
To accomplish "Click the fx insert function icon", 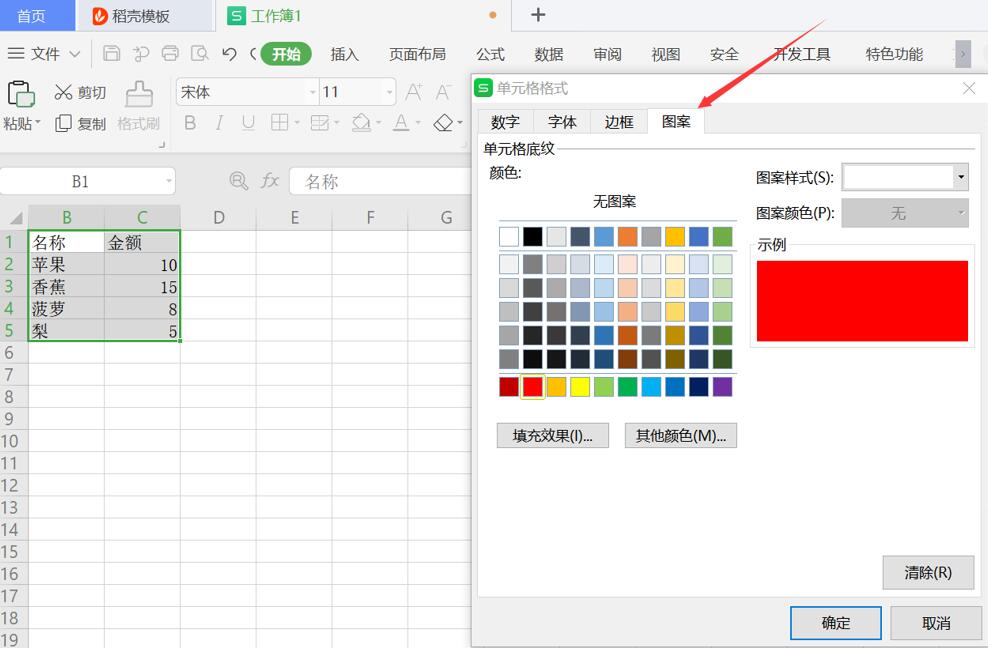I will 270,181.
